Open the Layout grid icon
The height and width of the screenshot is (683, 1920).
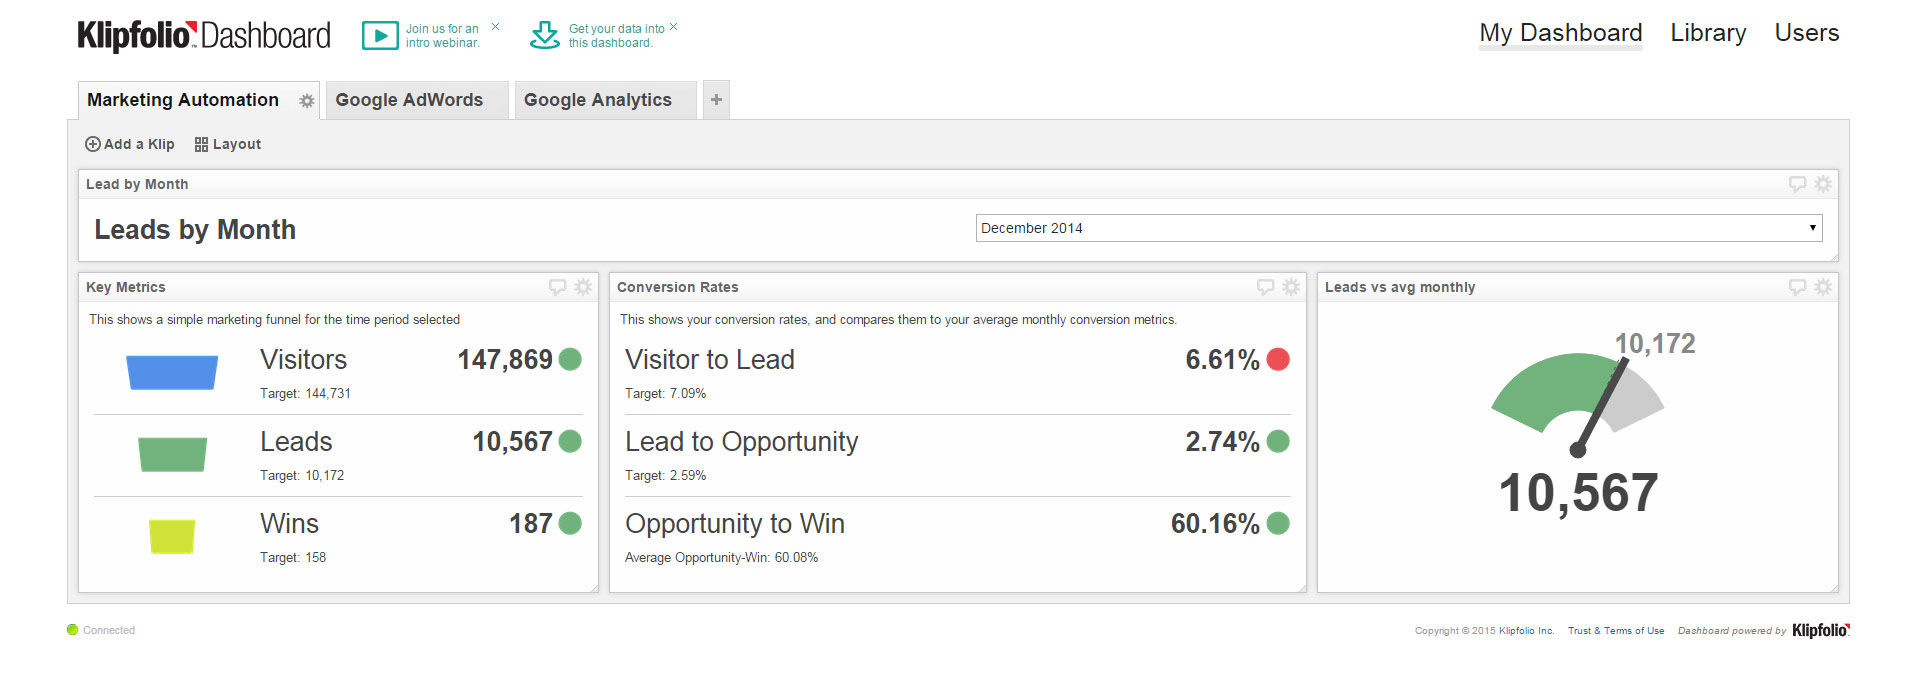click(x=200, y=144)
